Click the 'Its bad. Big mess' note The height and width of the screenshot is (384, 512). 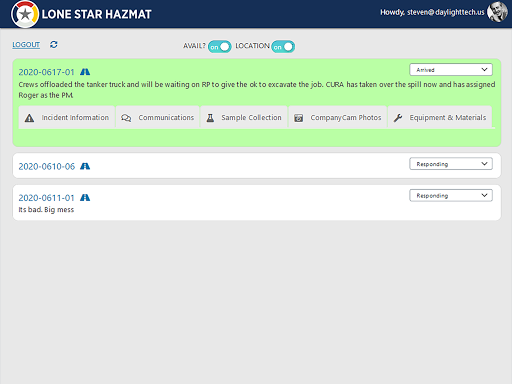click(46, 210)
